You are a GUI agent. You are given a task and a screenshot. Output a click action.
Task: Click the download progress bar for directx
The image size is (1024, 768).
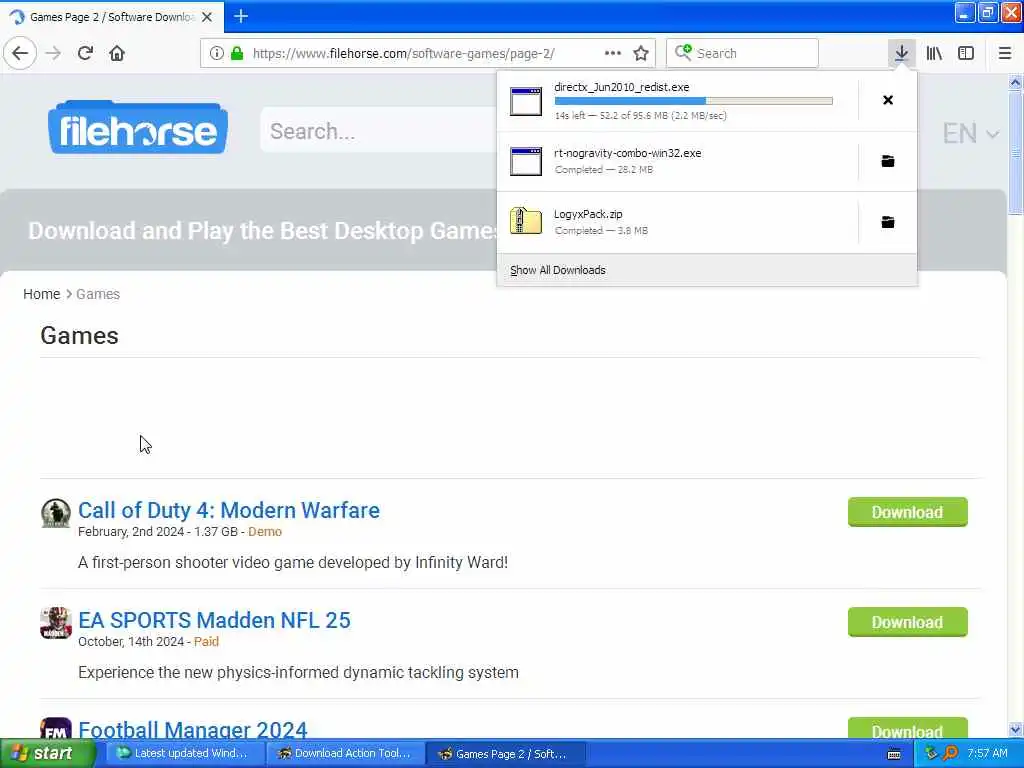(x=694, y=101)
